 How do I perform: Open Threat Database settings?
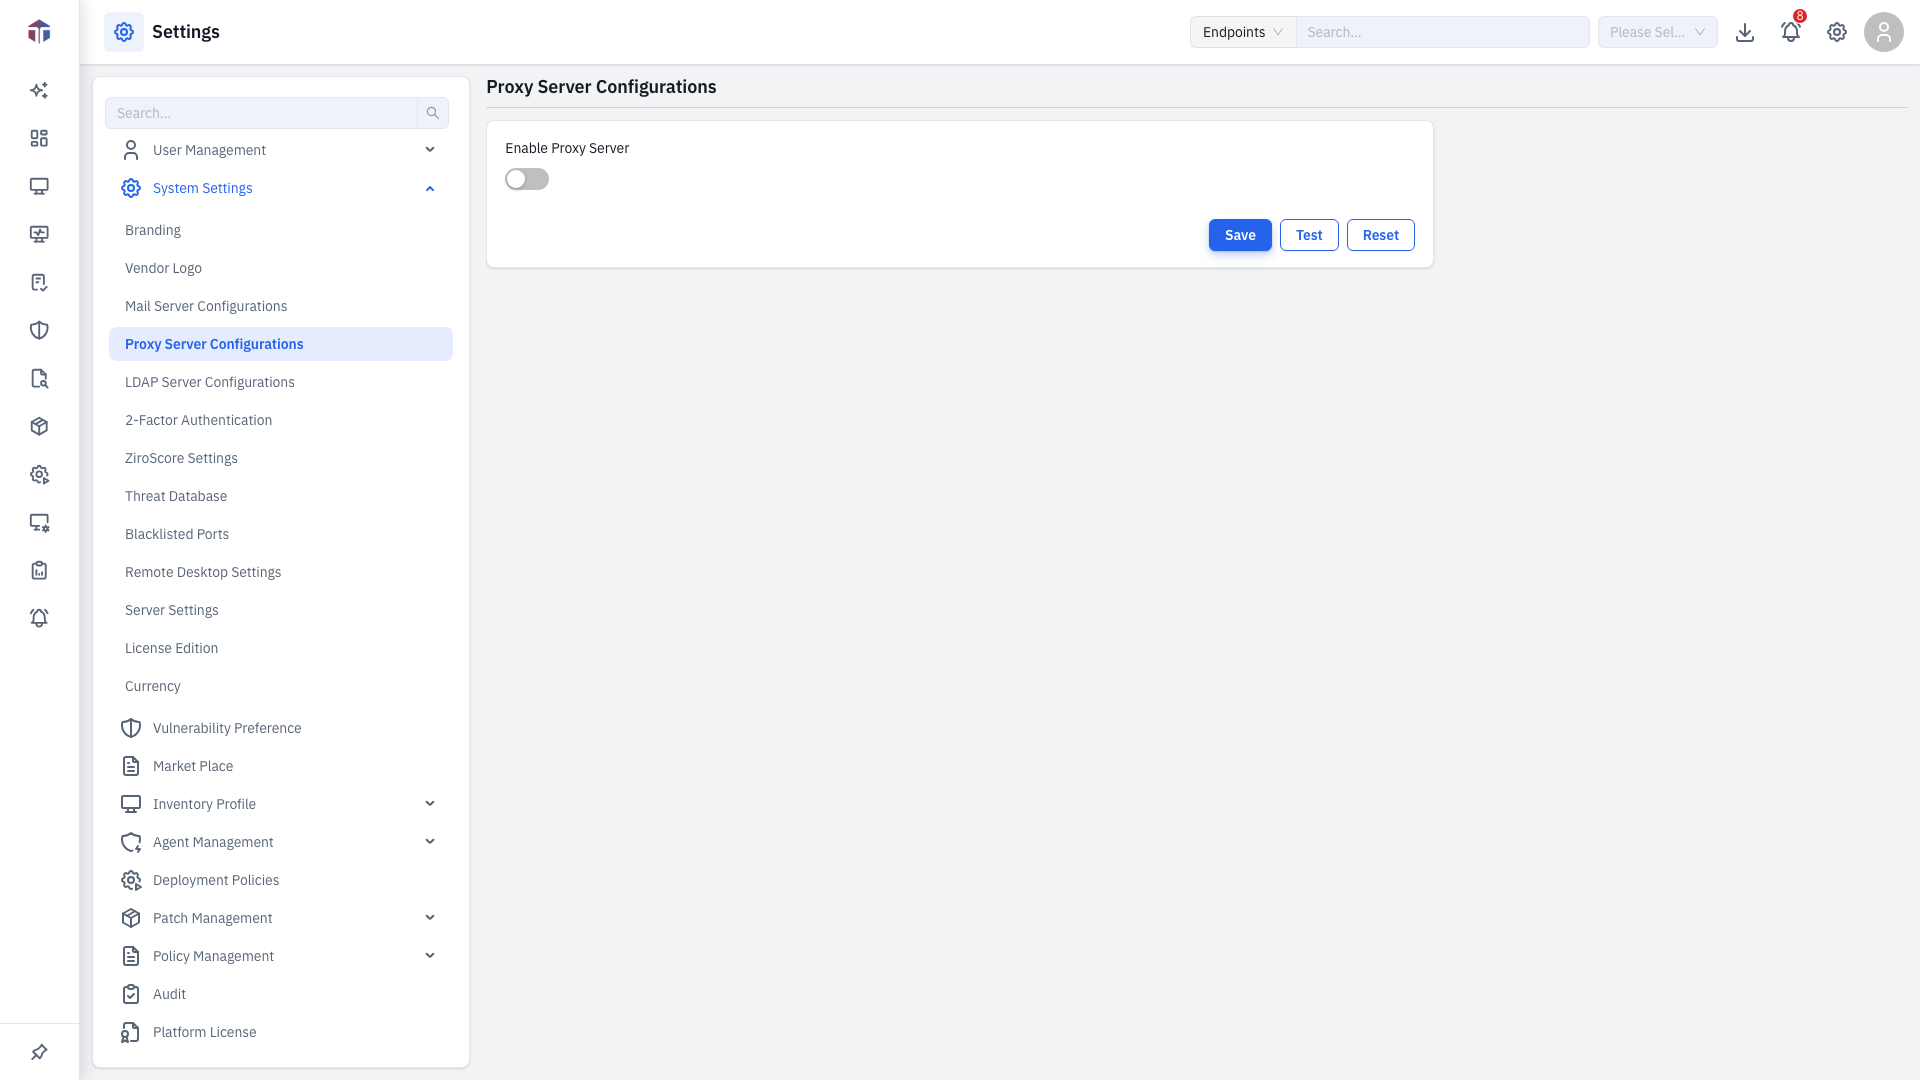point(176,496)
